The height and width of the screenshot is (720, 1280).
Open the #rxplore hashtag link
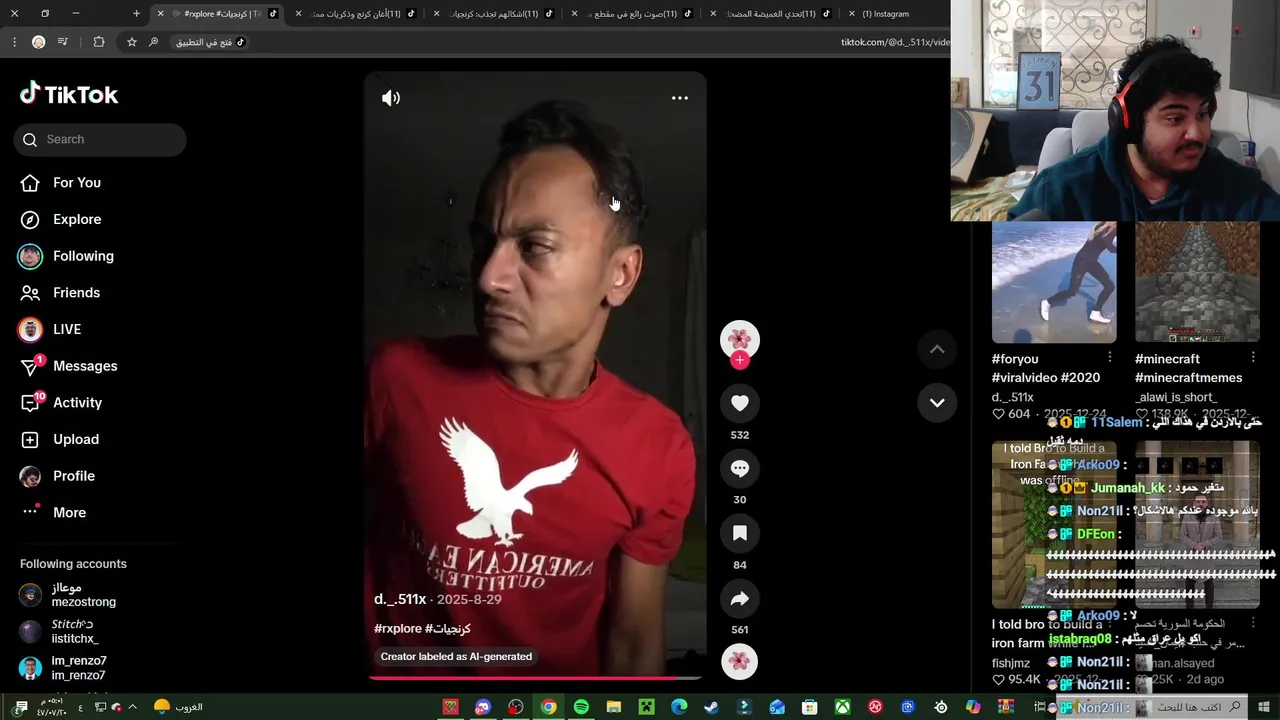398,629
